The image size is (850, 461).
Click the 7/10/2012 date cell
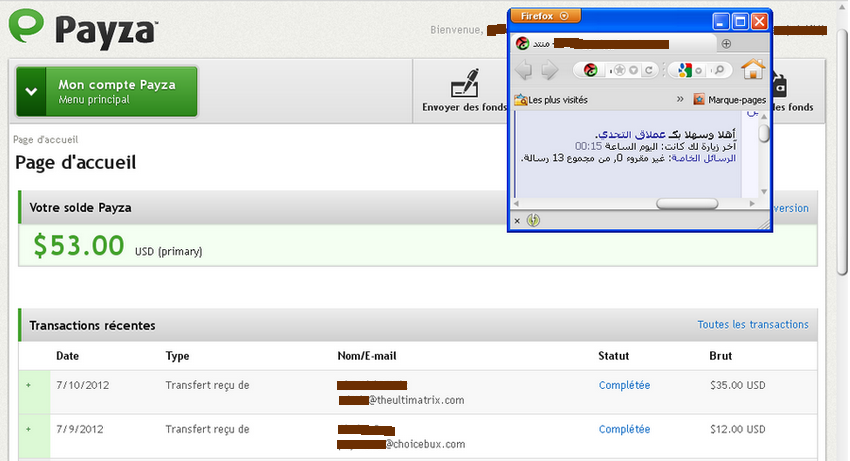(x=82, y=385)
